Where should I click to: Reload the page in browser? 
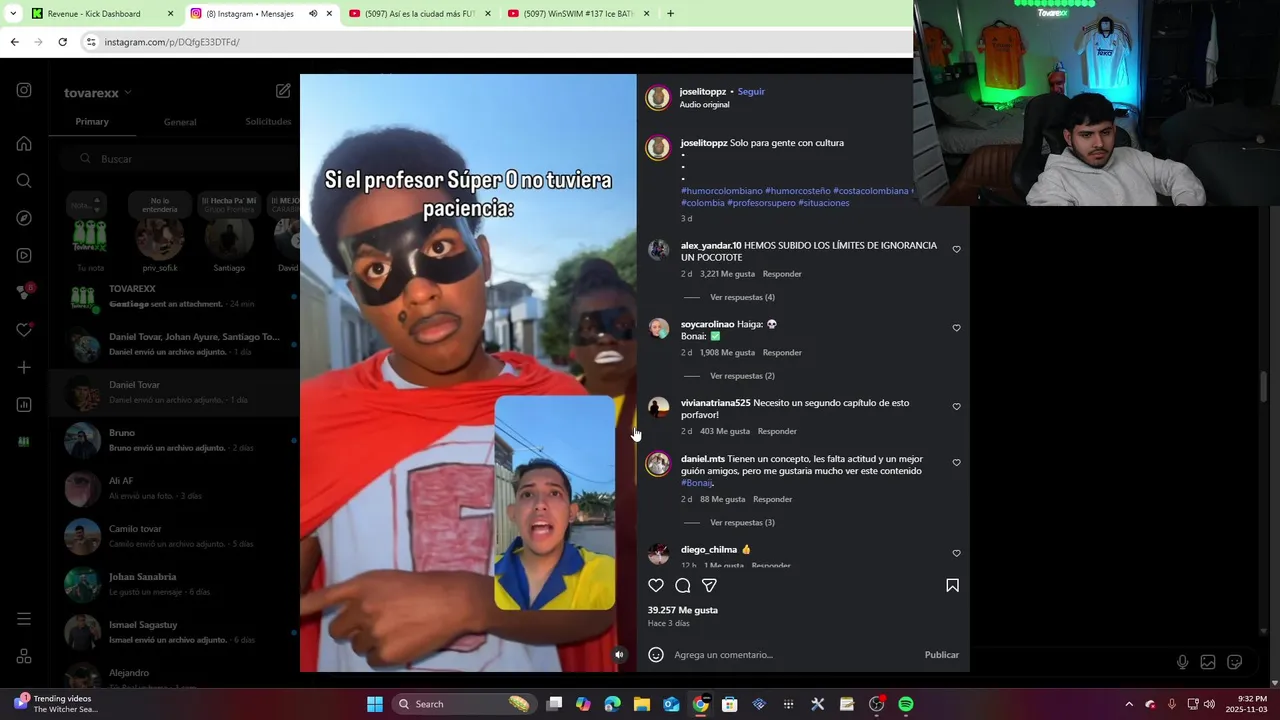click(x=62, y=42)
